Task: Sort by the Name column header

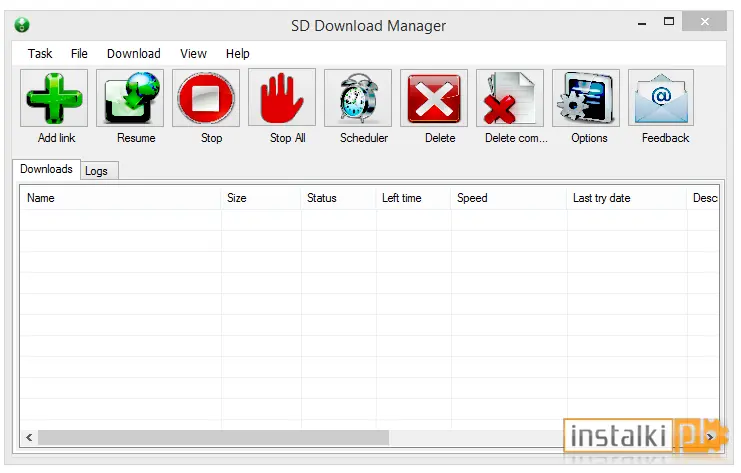Action: tap(121, 198)
